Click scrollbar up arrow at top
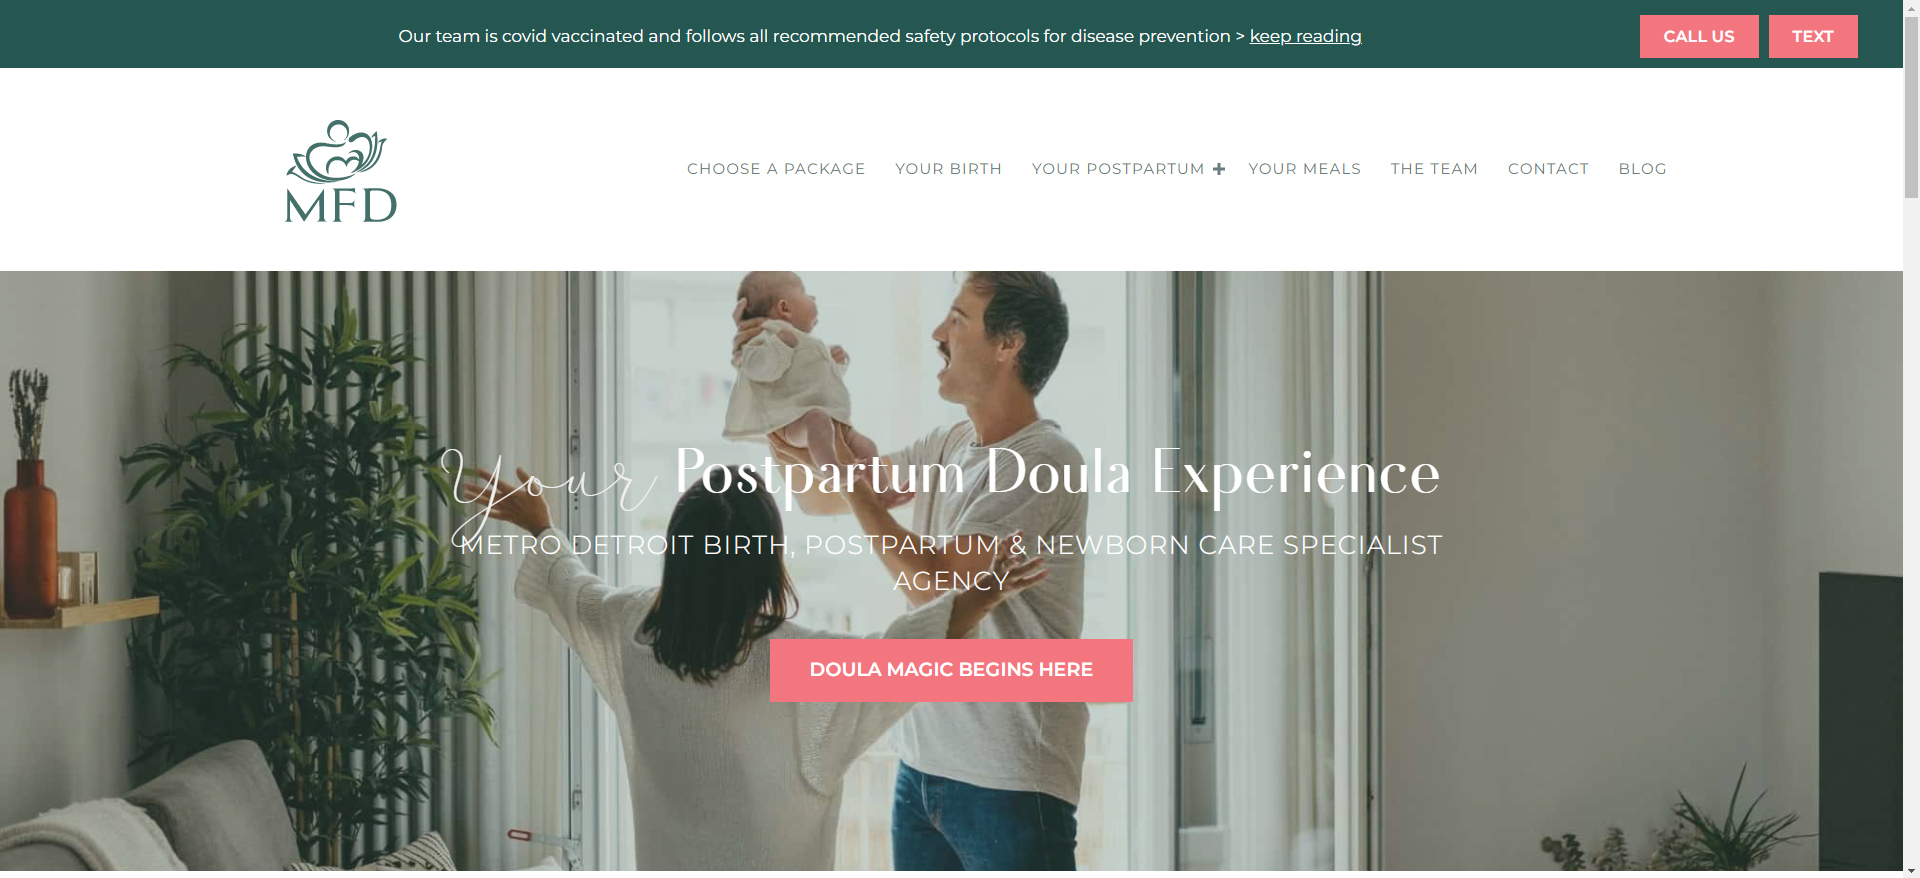Viewport: 1920px width, 878px height. coord(1911,6)
